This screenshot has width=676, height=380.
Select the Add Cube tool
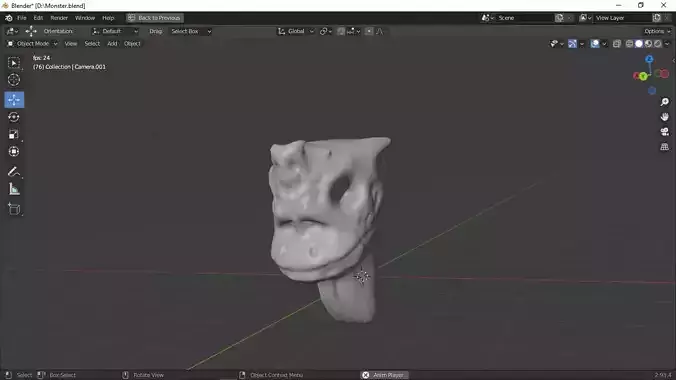coord(14,209)
